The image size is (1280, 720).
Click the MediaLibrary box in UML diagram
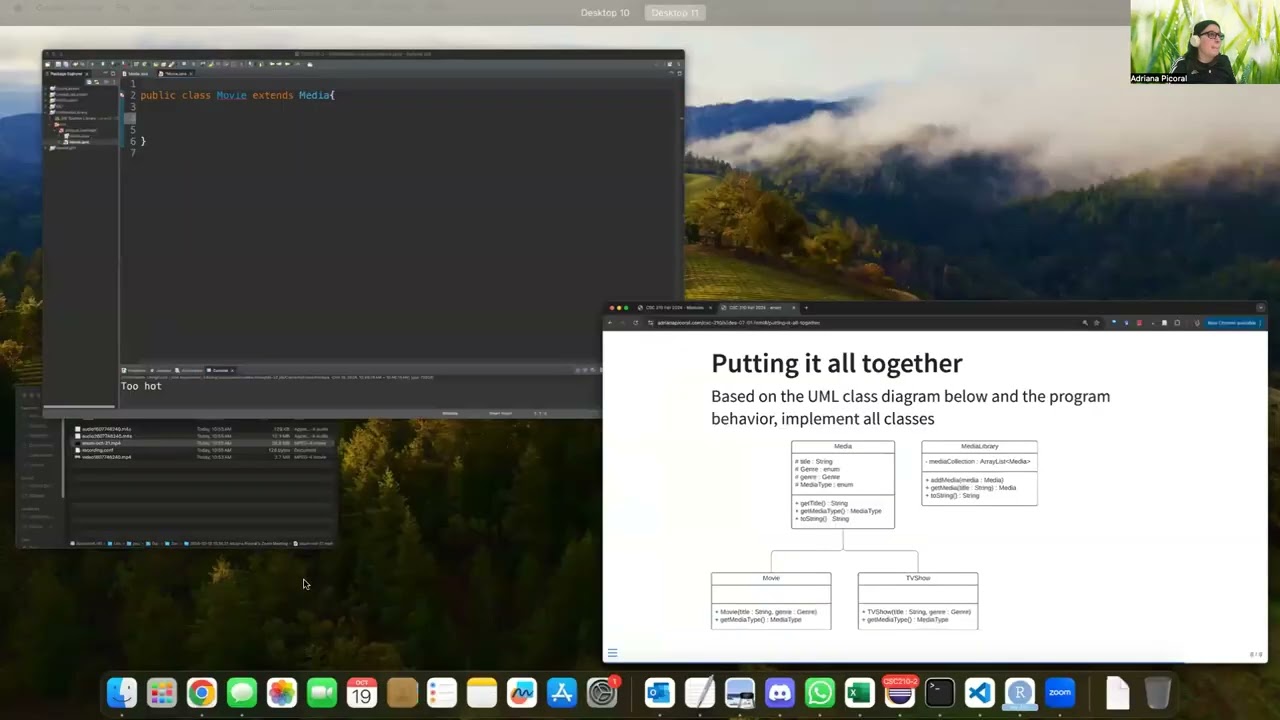coord(979,473)
